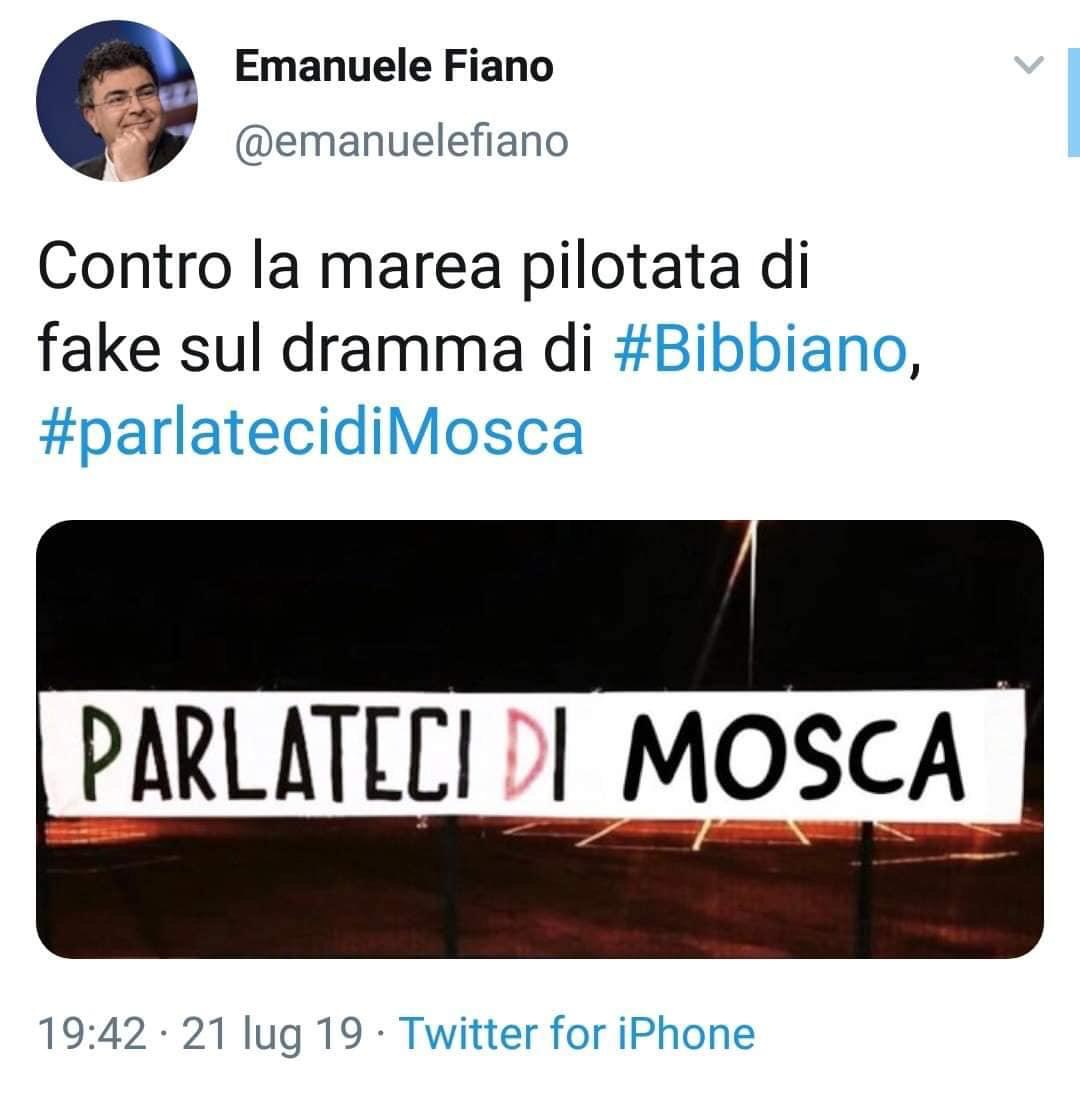This screenshot has width=1080, height=1093.
Task: Open the #parlatecidiMosca hashtag
Action: 311,432
